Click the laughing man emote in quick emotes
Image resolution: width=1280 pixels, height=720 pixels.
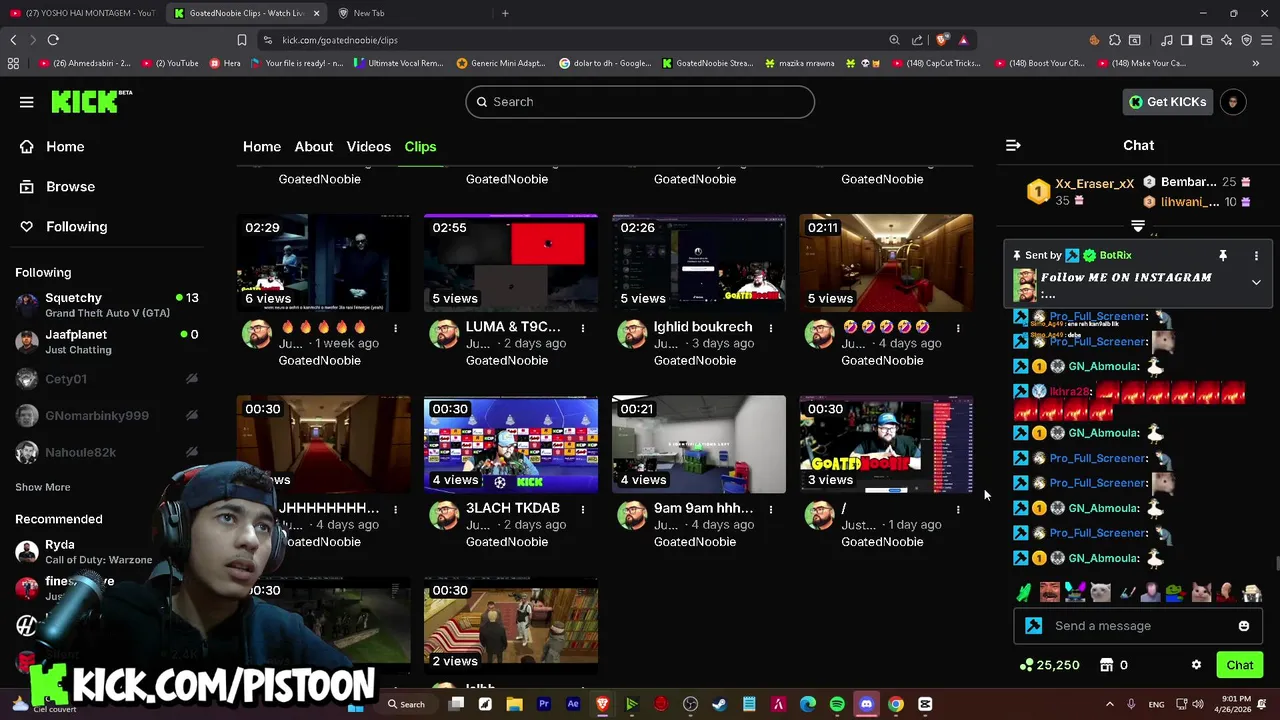tap(1049, 592)
